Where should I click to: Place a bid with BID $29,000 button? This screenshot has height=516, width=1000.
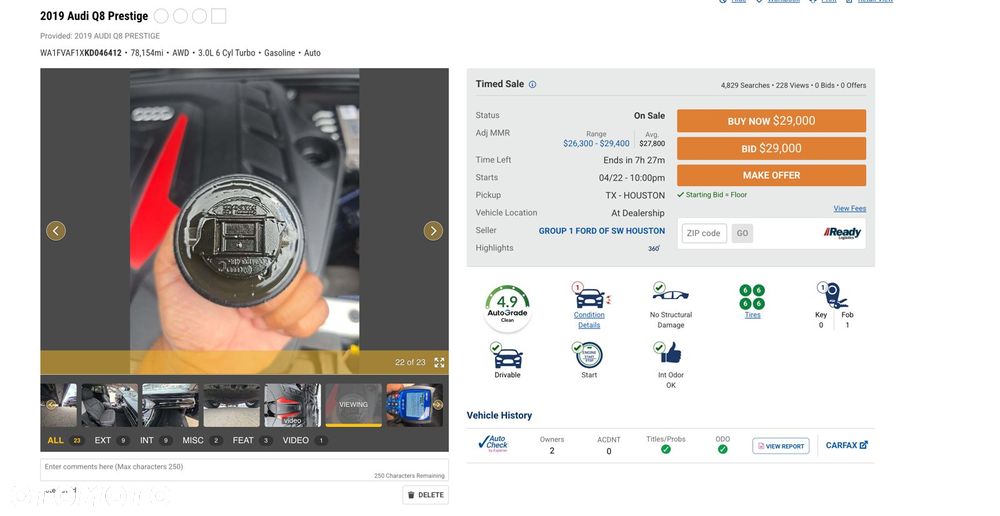click(x=771, y=148)
